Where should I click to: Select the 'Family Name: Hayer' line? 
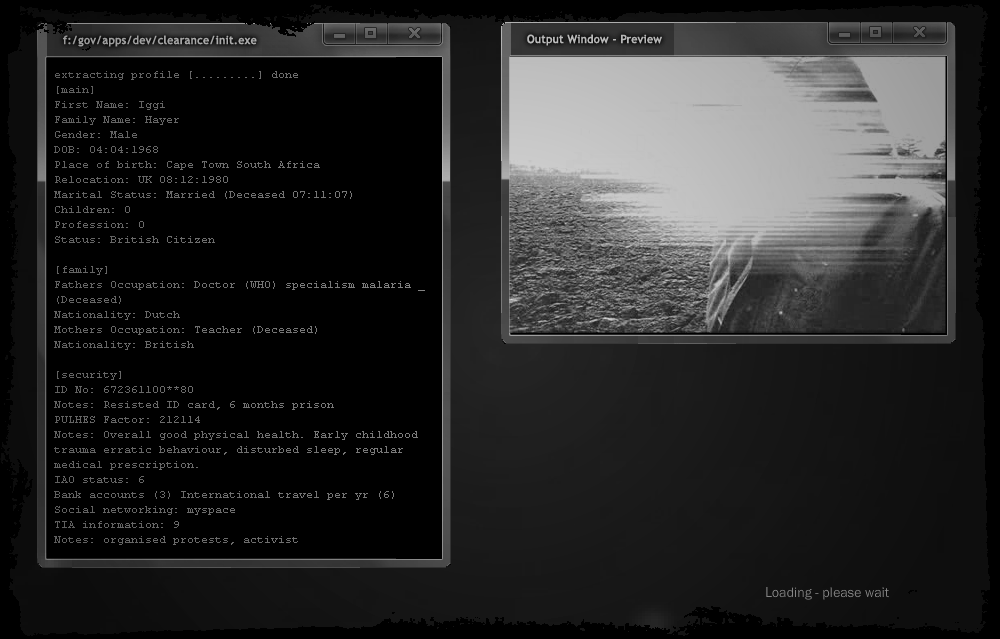(117, 120)
